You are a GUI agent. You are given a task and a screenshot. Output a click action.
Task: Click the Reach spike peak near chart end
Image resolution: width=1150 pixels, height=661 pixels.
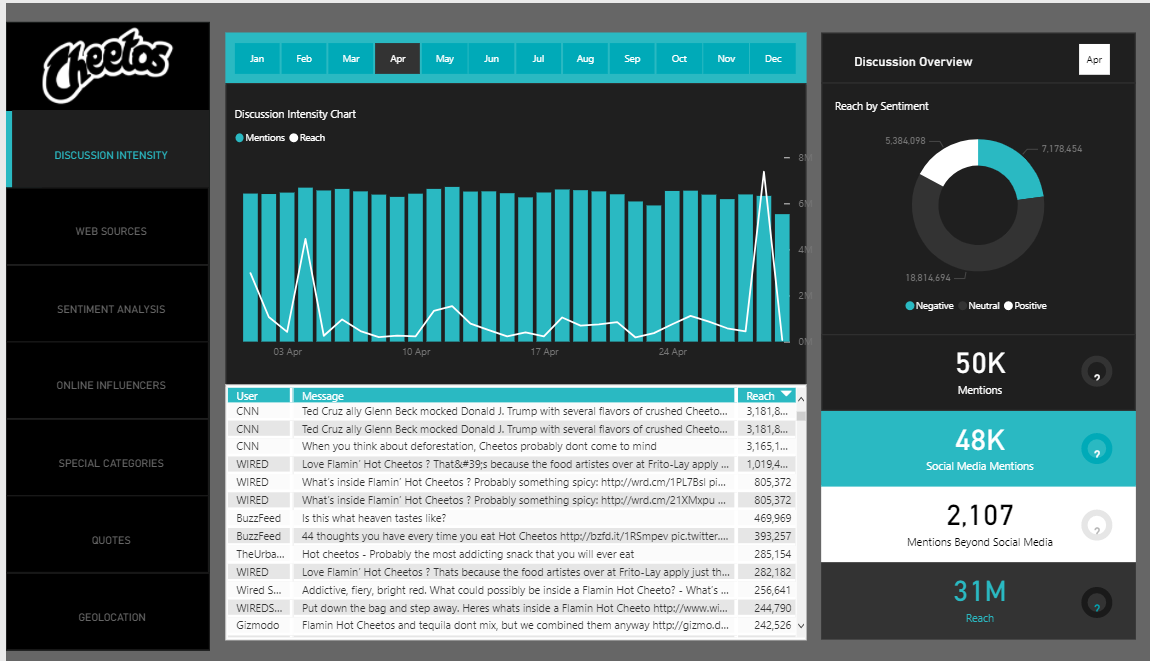pyautogui.click(x=763, y=174)
